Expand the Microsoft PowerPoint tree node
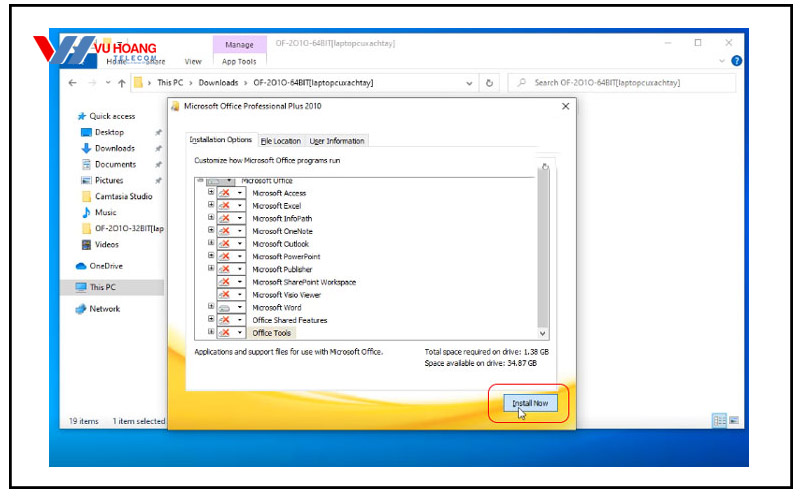The width and height of the screenshot is (800, 500). pos(211,256)
